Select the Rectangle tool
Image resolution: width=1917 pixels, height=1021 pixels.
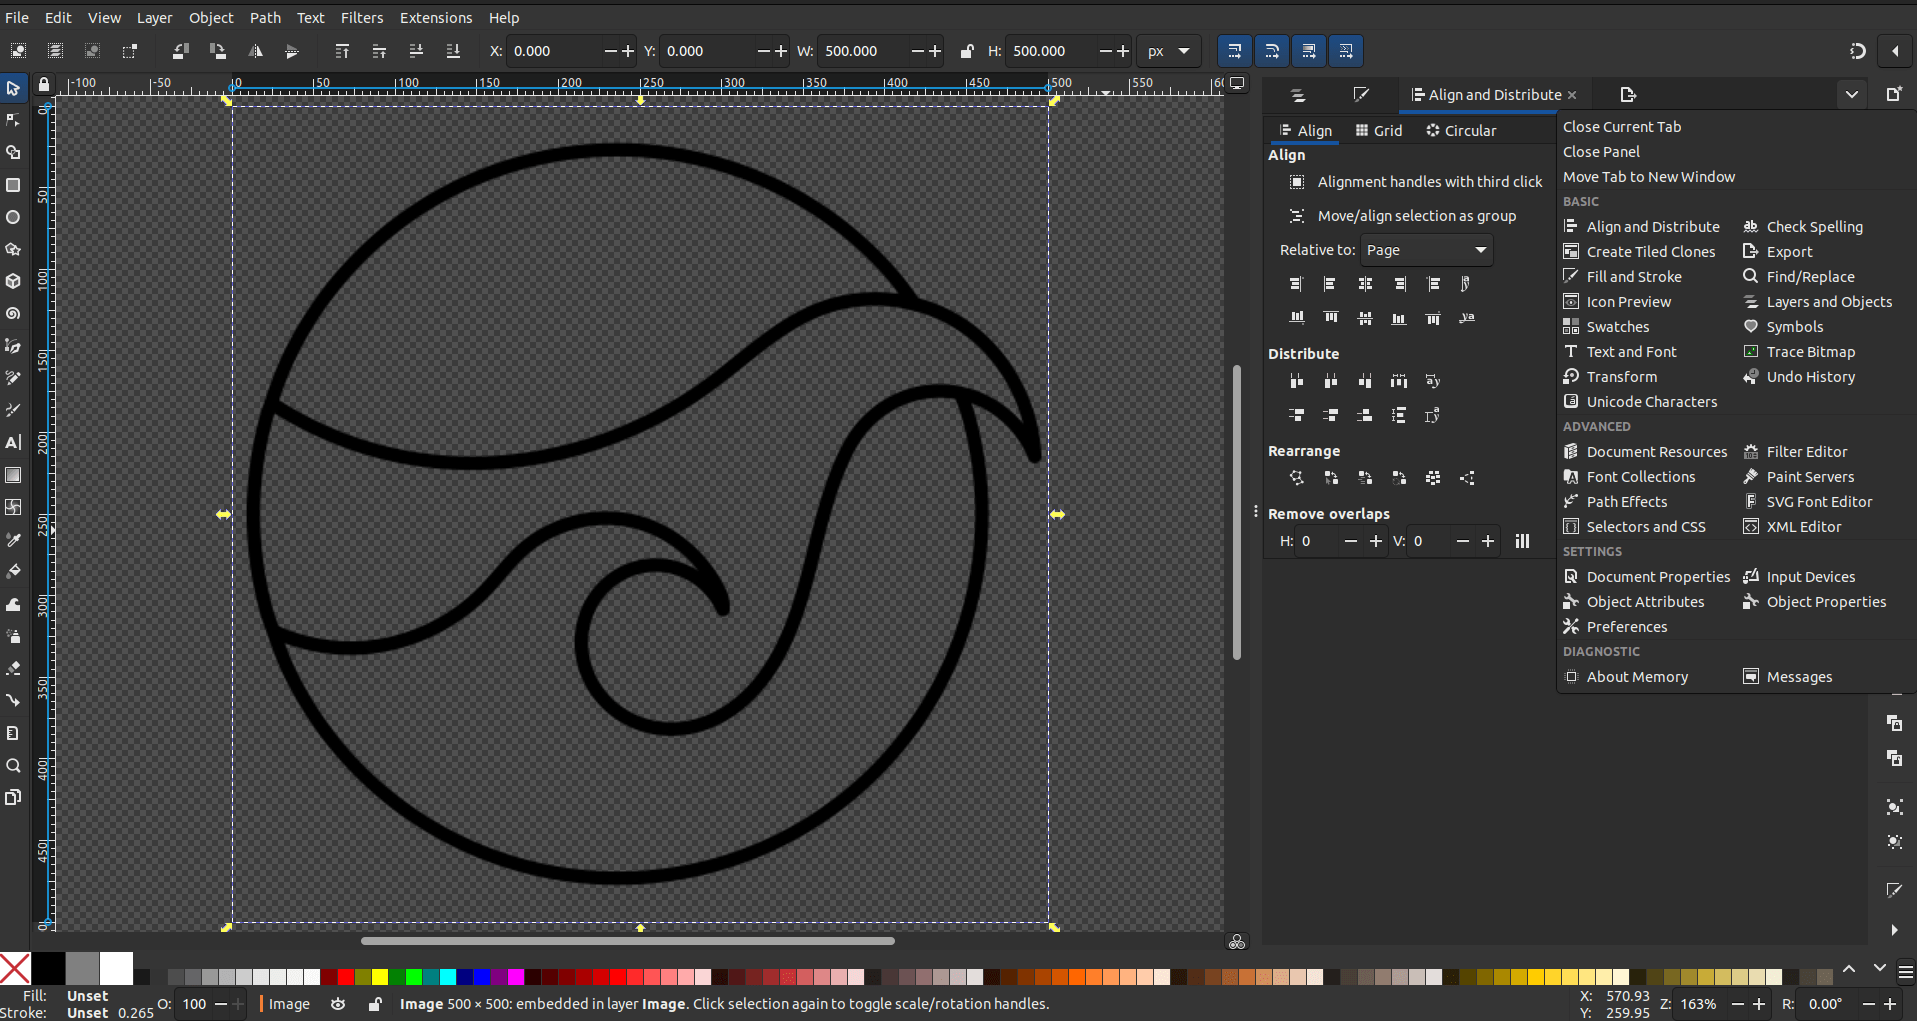[x=13, y=185]
